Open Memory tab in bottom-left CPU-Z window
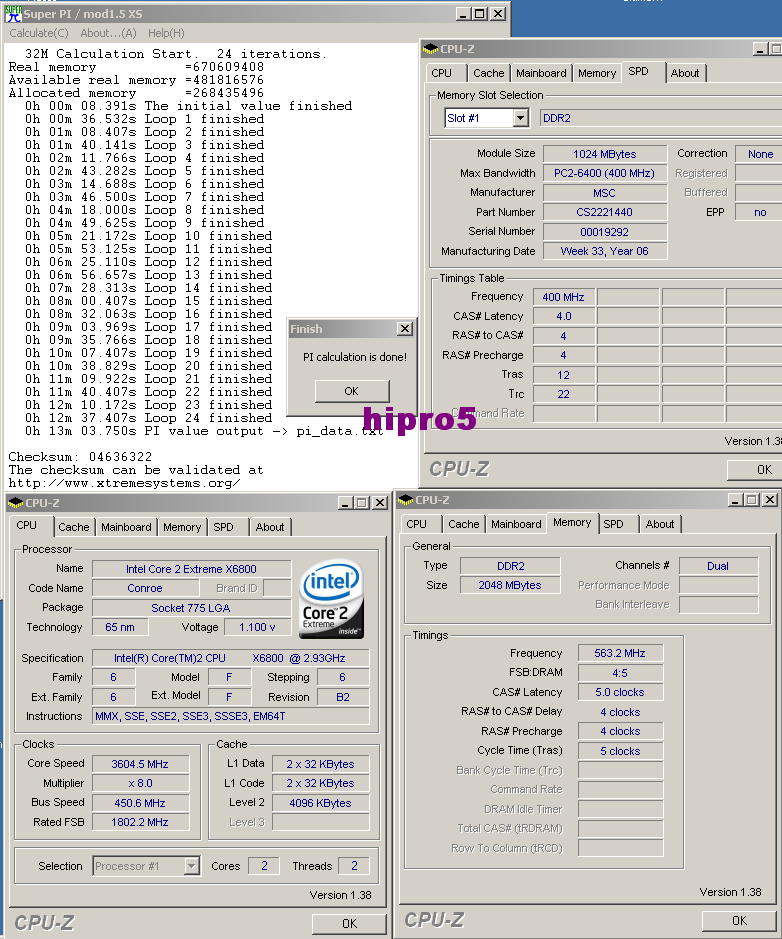 click(182, 527)
